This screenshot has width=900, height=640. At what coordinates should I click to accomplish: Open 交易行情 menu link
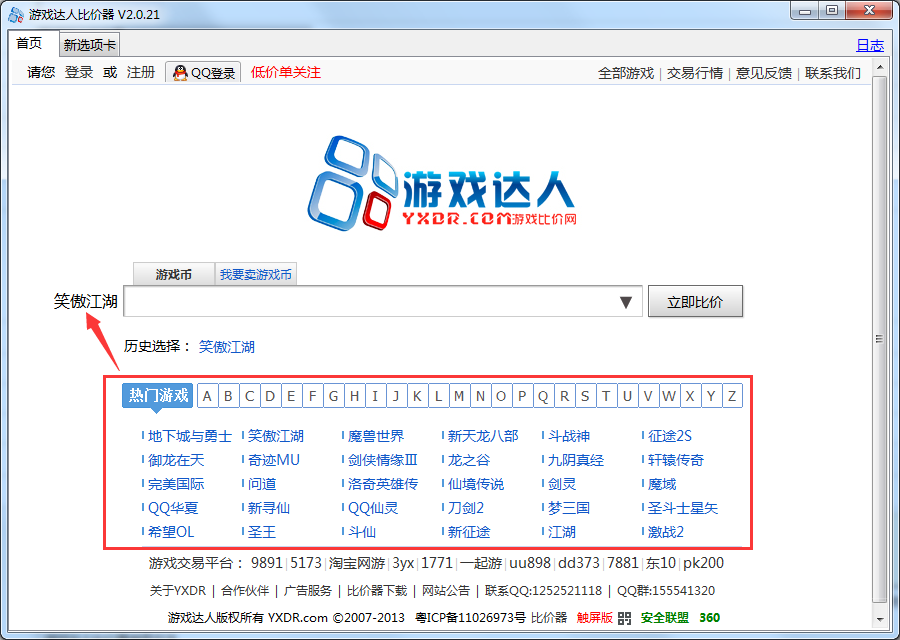pyautogui.click(x=695, y=73)
